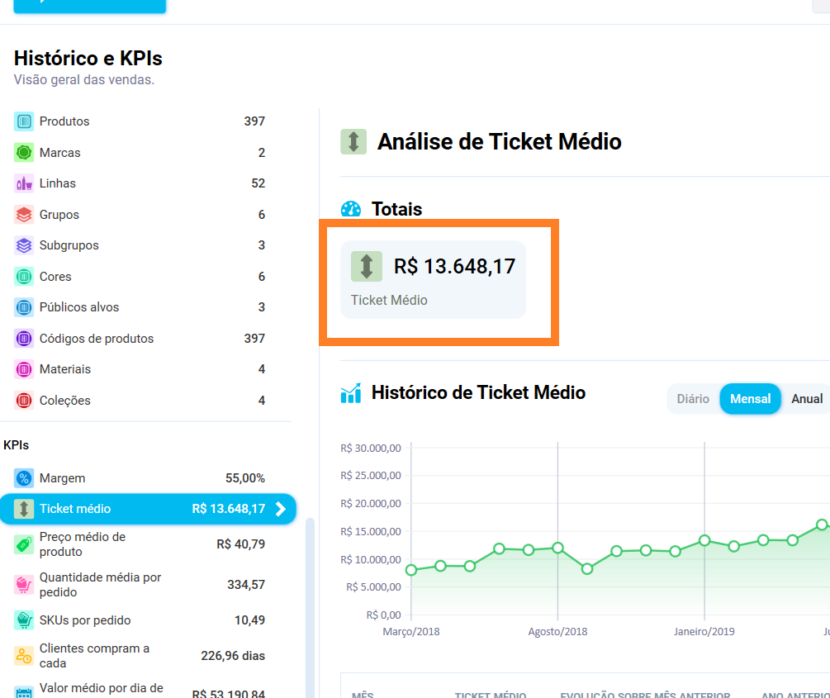Click the Coleções icon
Image resolution: width=830 pixels, height=698 pixels.
pyautogui.click(x=22, y=400)
